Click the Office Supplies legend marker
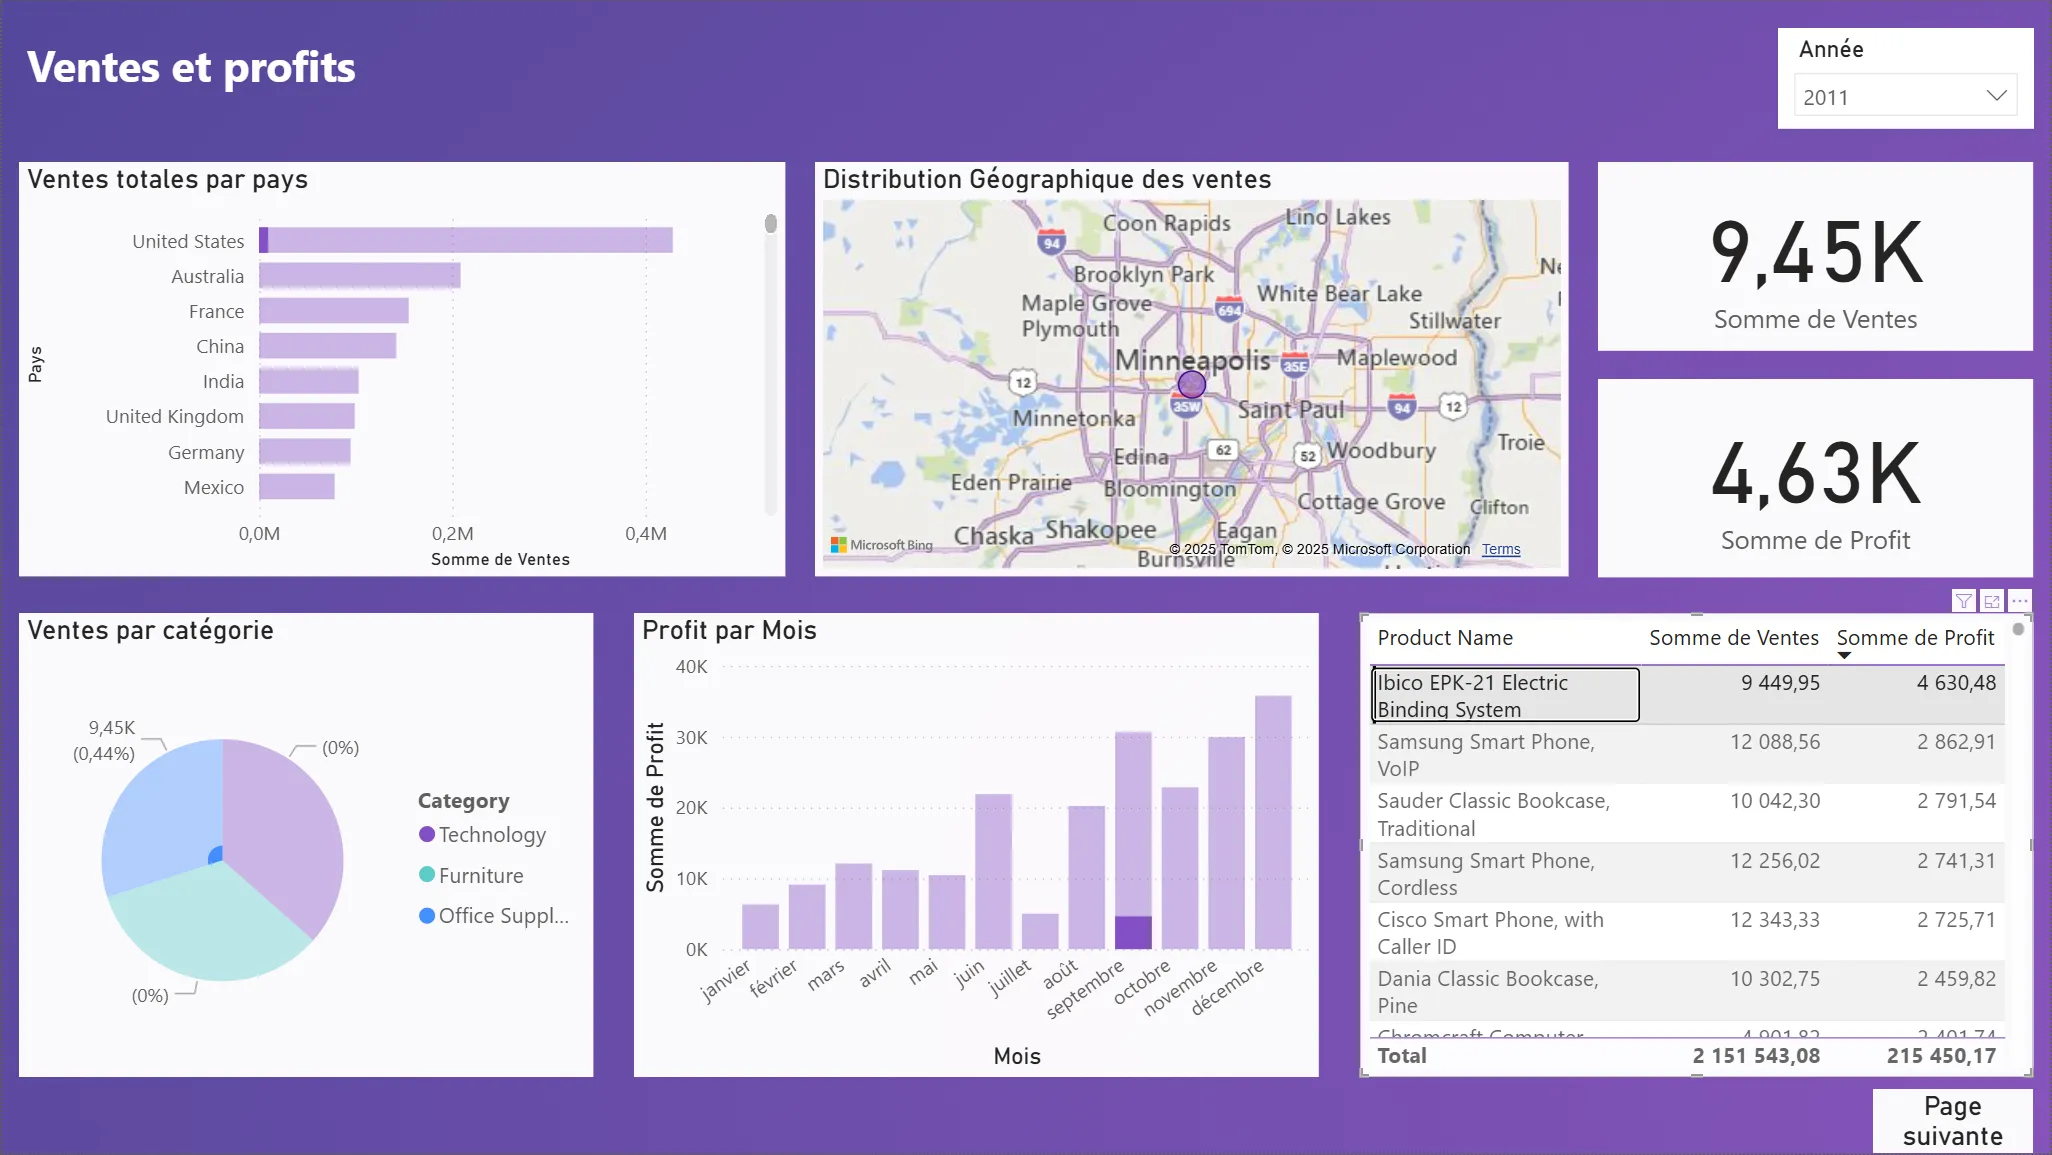Viewport: 2052px width, 1155px height. pyautogui.click(x=427, y=915)
